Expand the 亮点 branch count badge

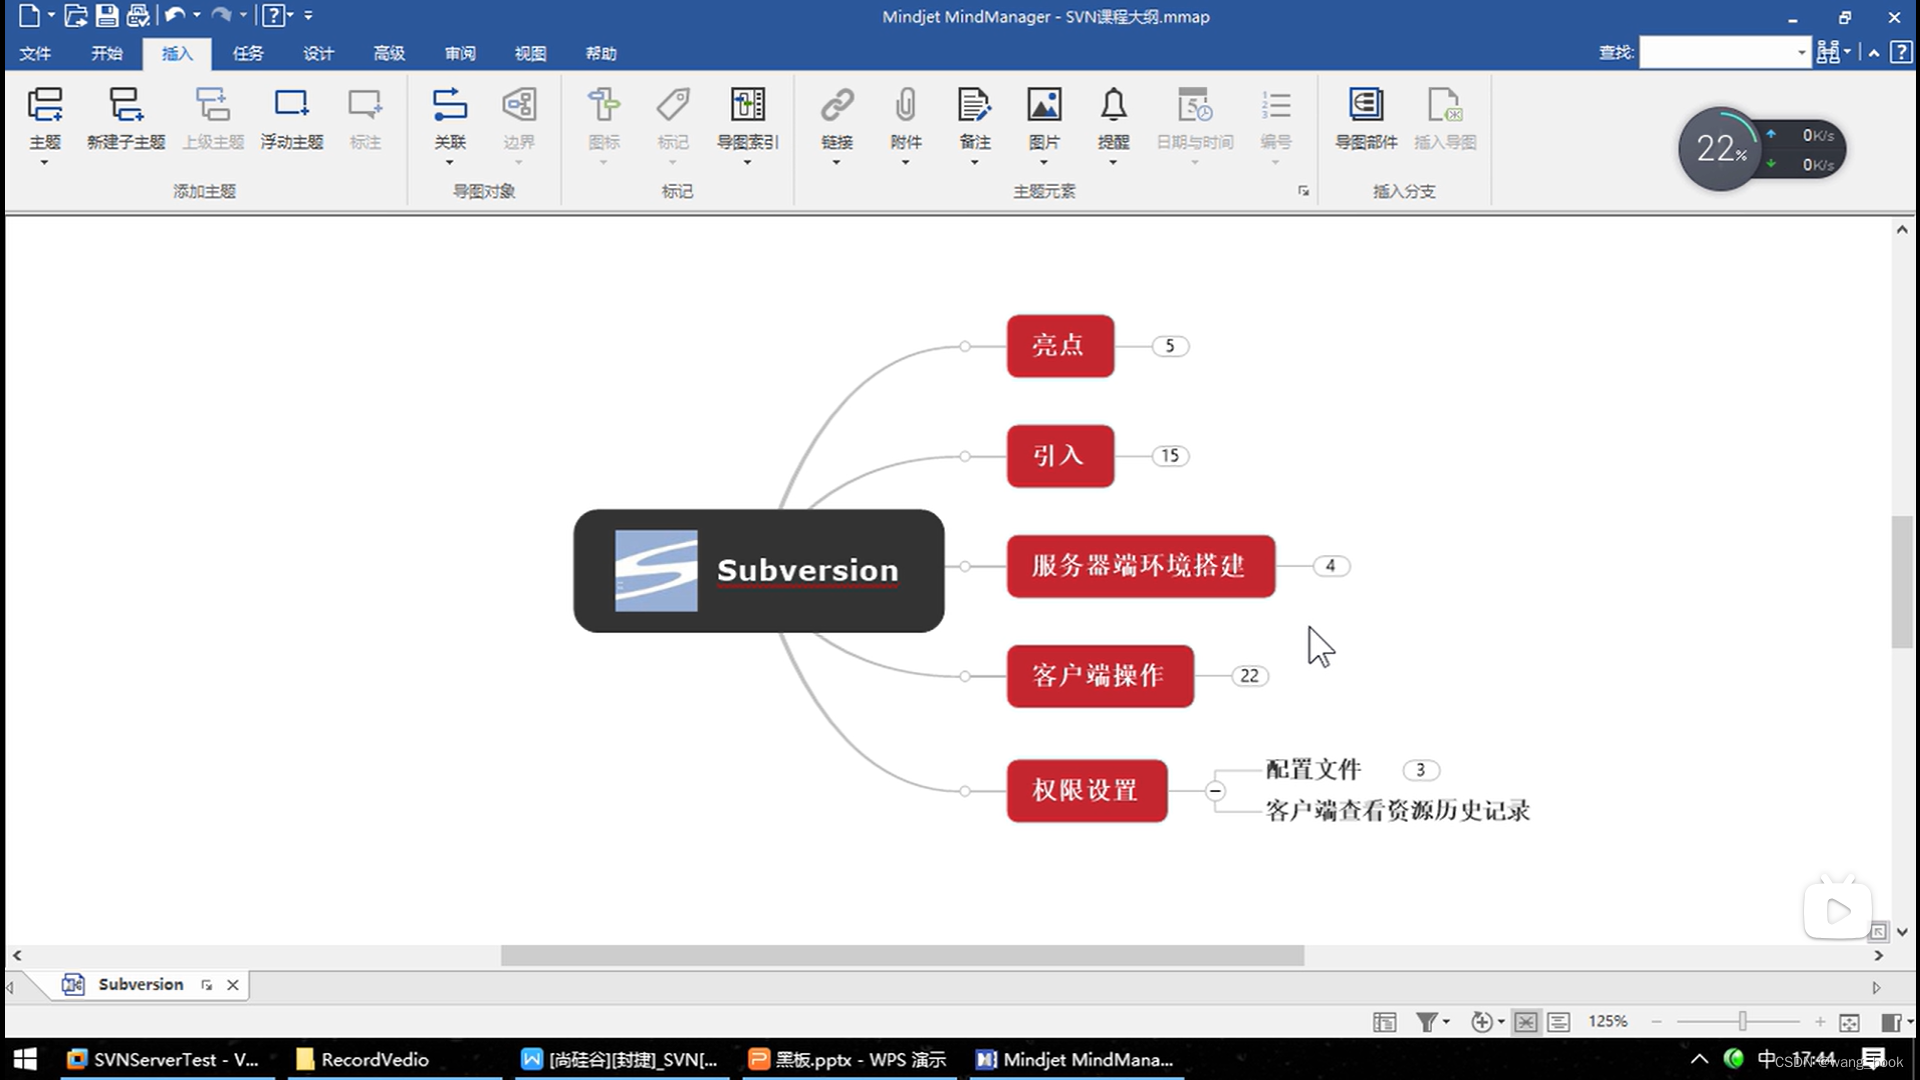click(1170, 345)
